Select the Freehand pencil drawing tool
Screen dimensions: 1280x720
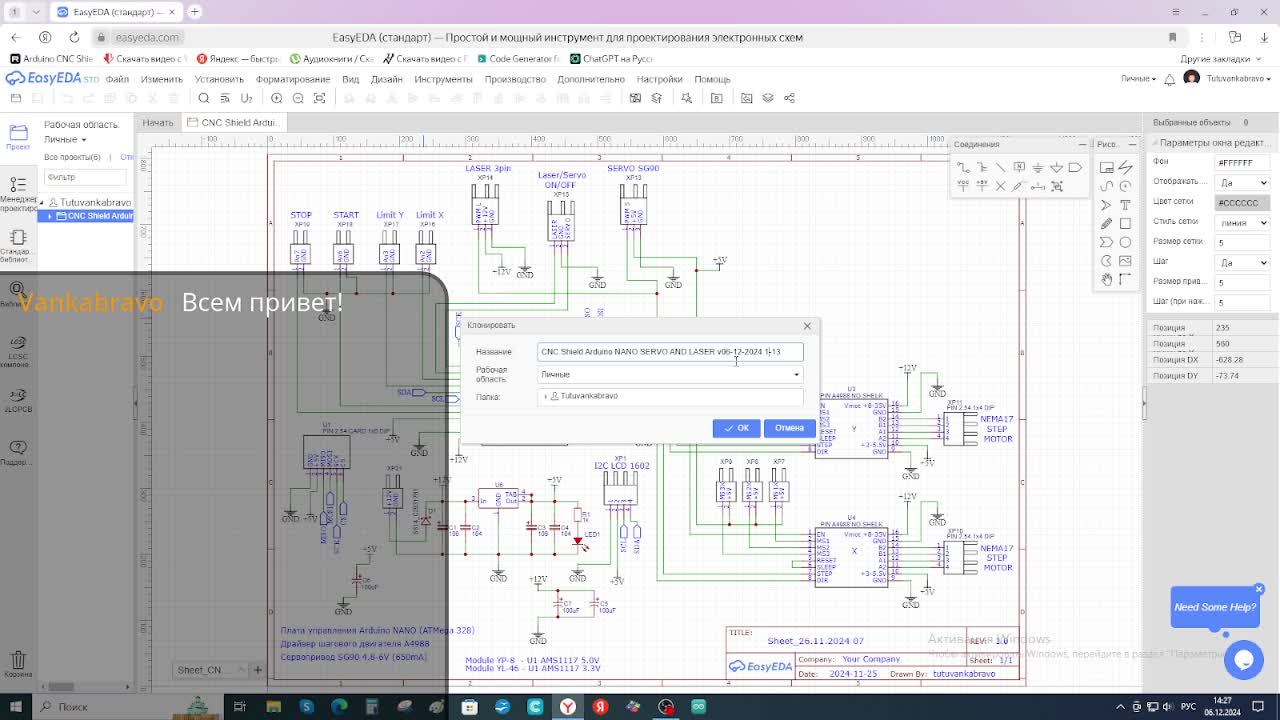pos(1106,224)
